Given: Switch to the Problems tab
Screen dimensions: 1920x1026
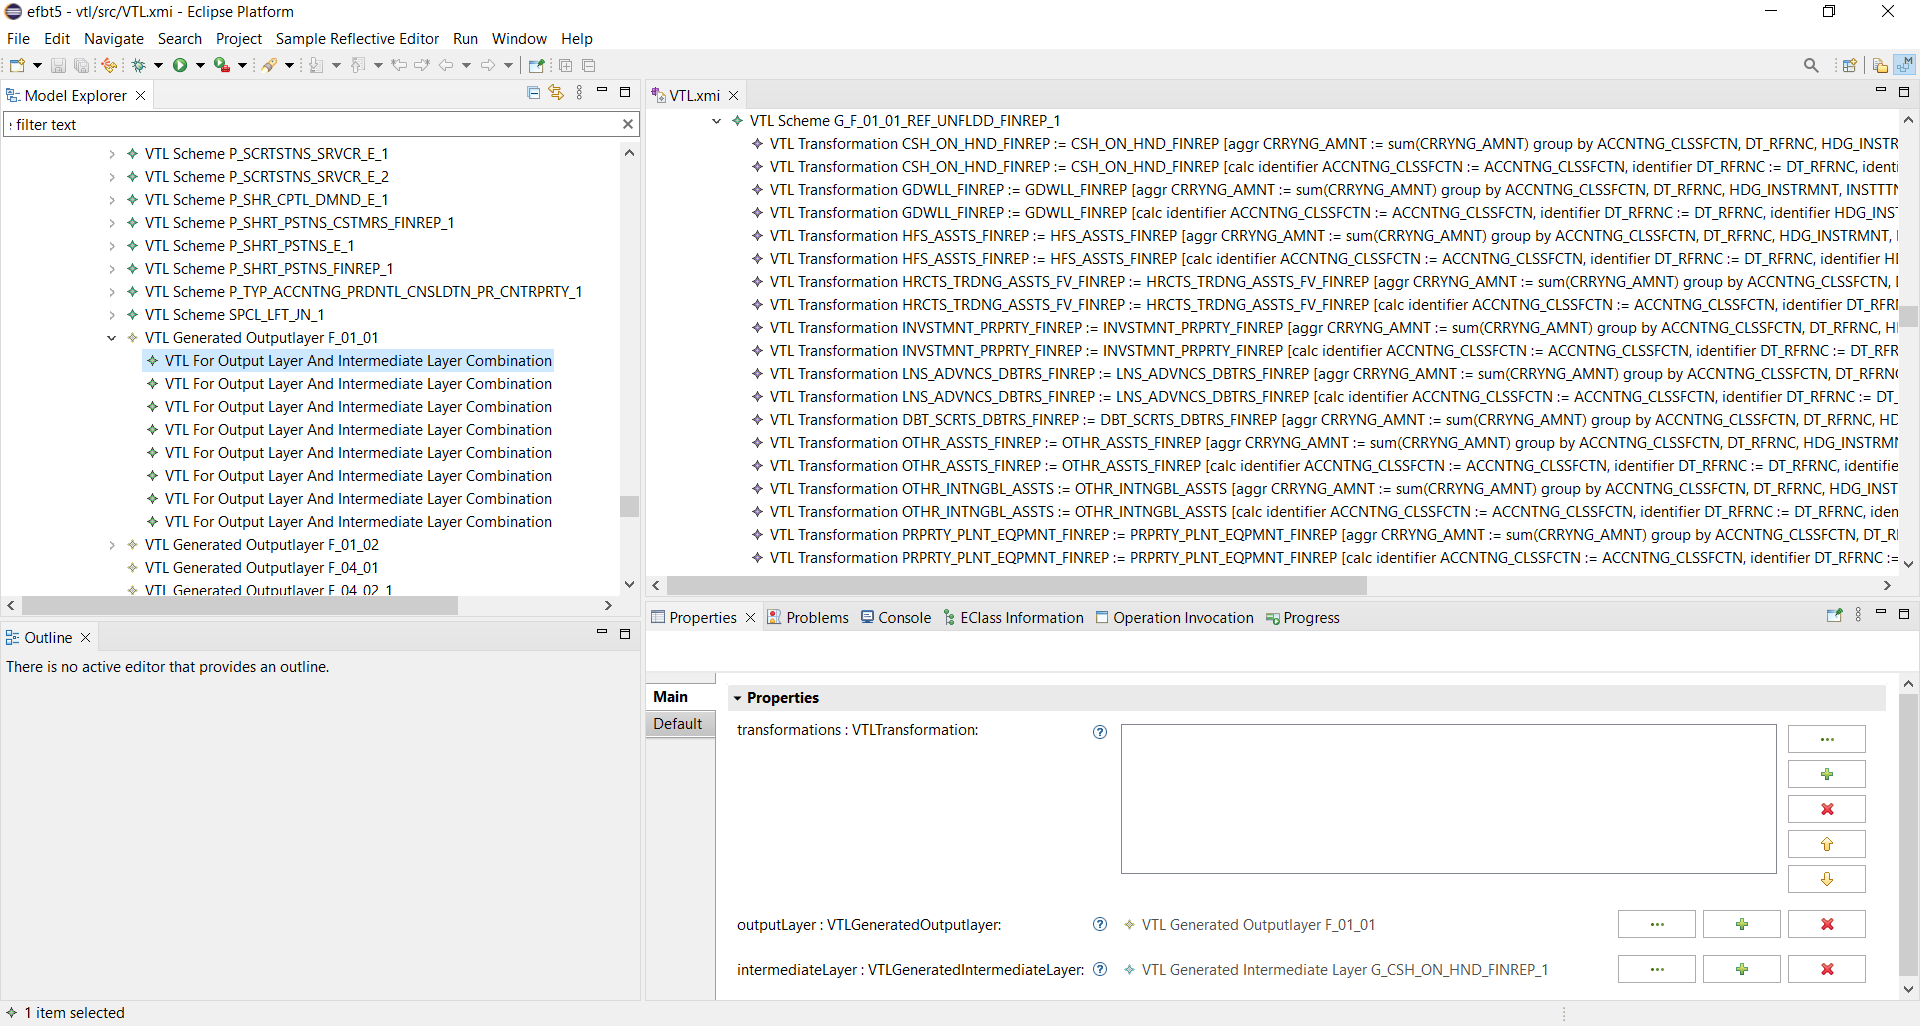Looking at the screenshot, I should pos(808,618).
